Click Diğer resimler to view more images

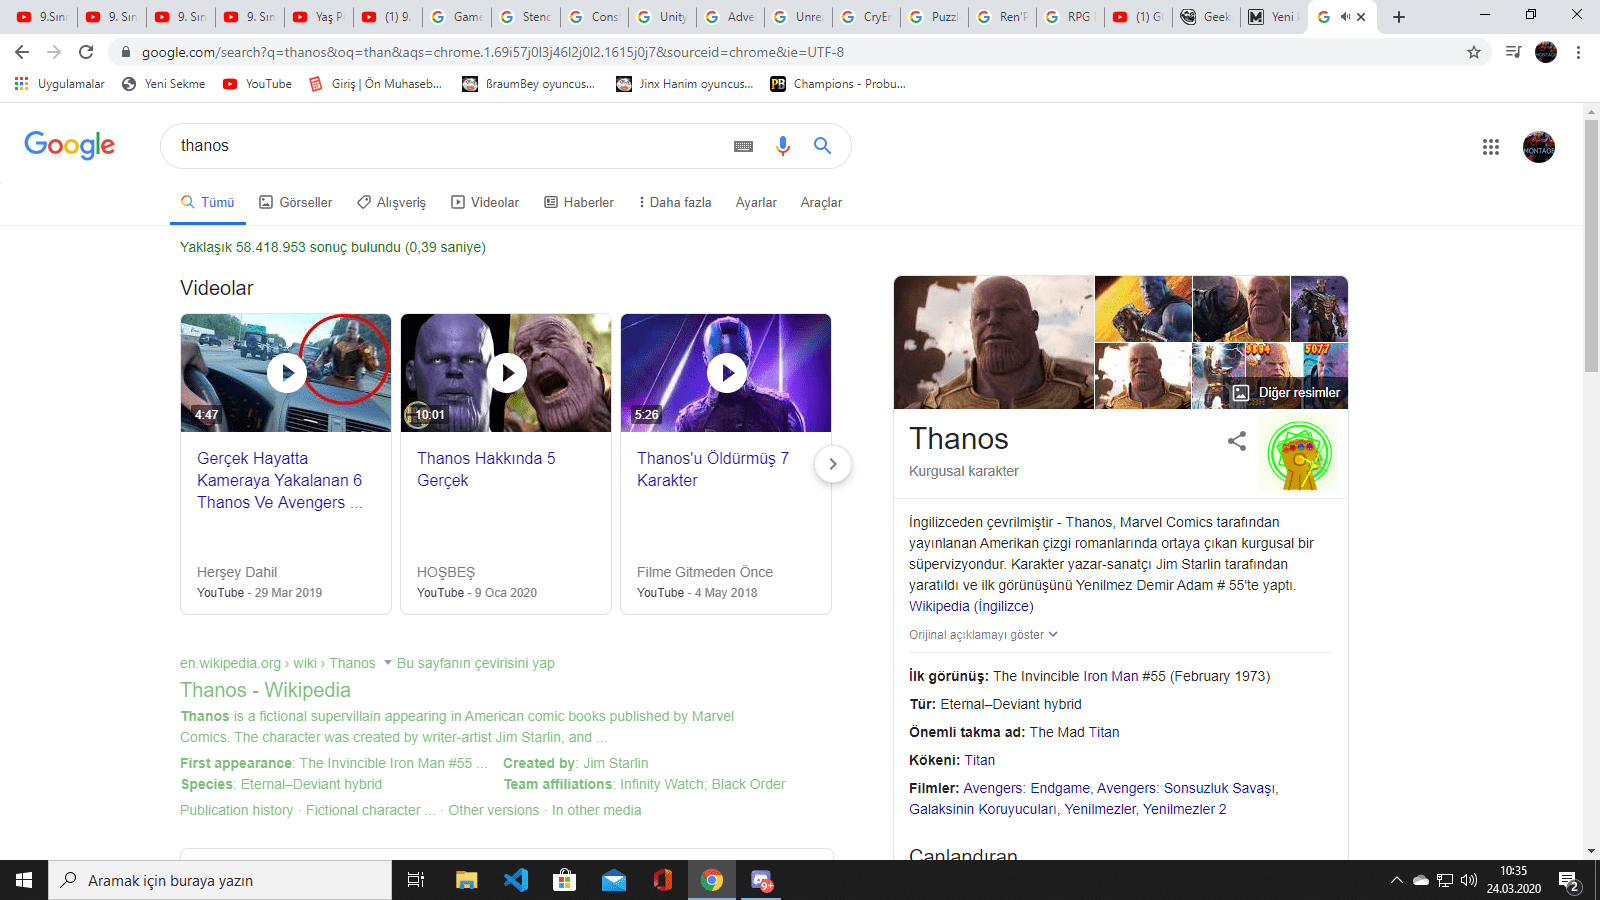point(1288,393)
